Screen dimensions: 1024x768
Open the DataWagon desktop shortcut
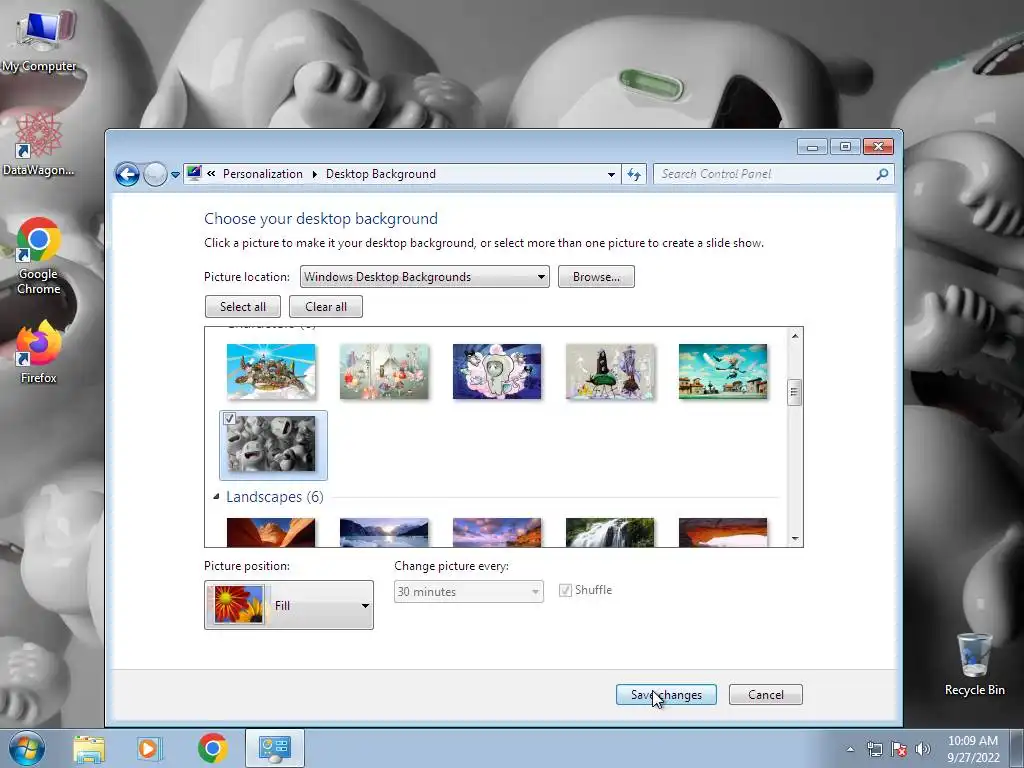pos(39,144)
